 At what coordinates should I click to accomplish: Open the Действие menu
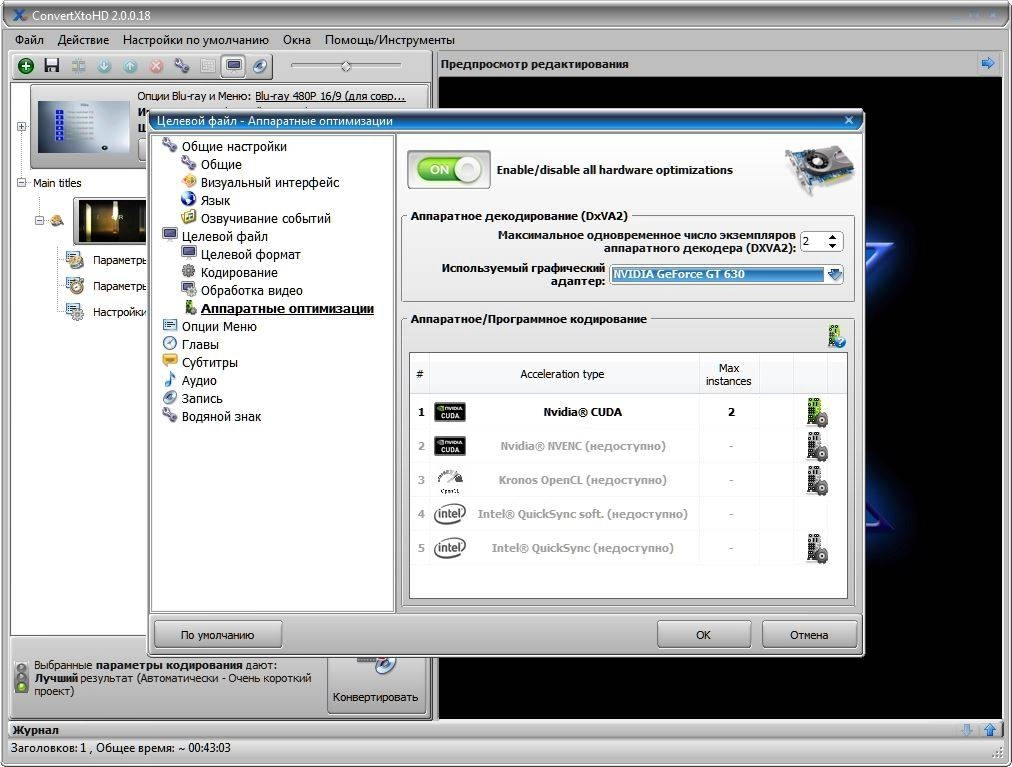[83, 40]
